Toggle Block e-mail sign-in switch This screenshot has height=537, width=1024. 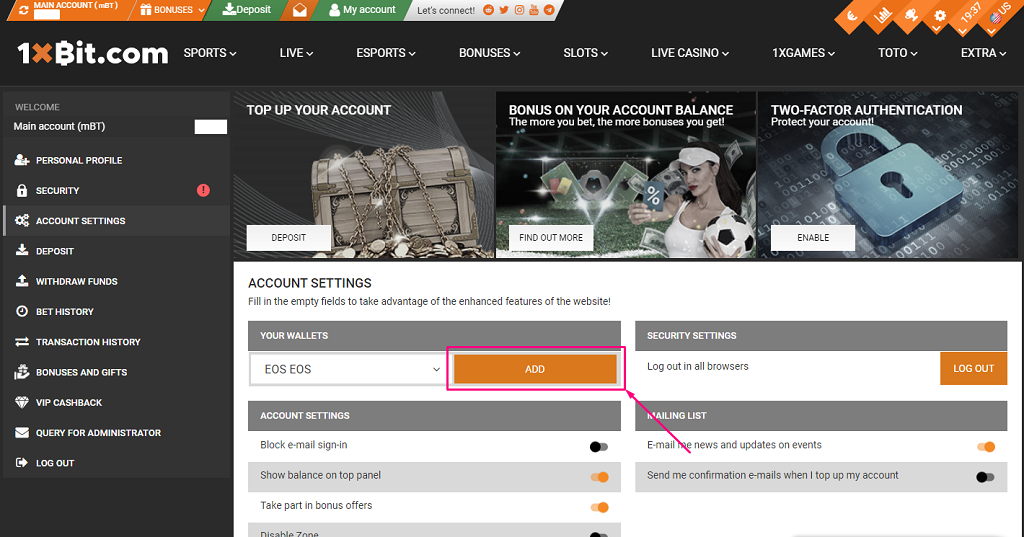pos(599,447)
